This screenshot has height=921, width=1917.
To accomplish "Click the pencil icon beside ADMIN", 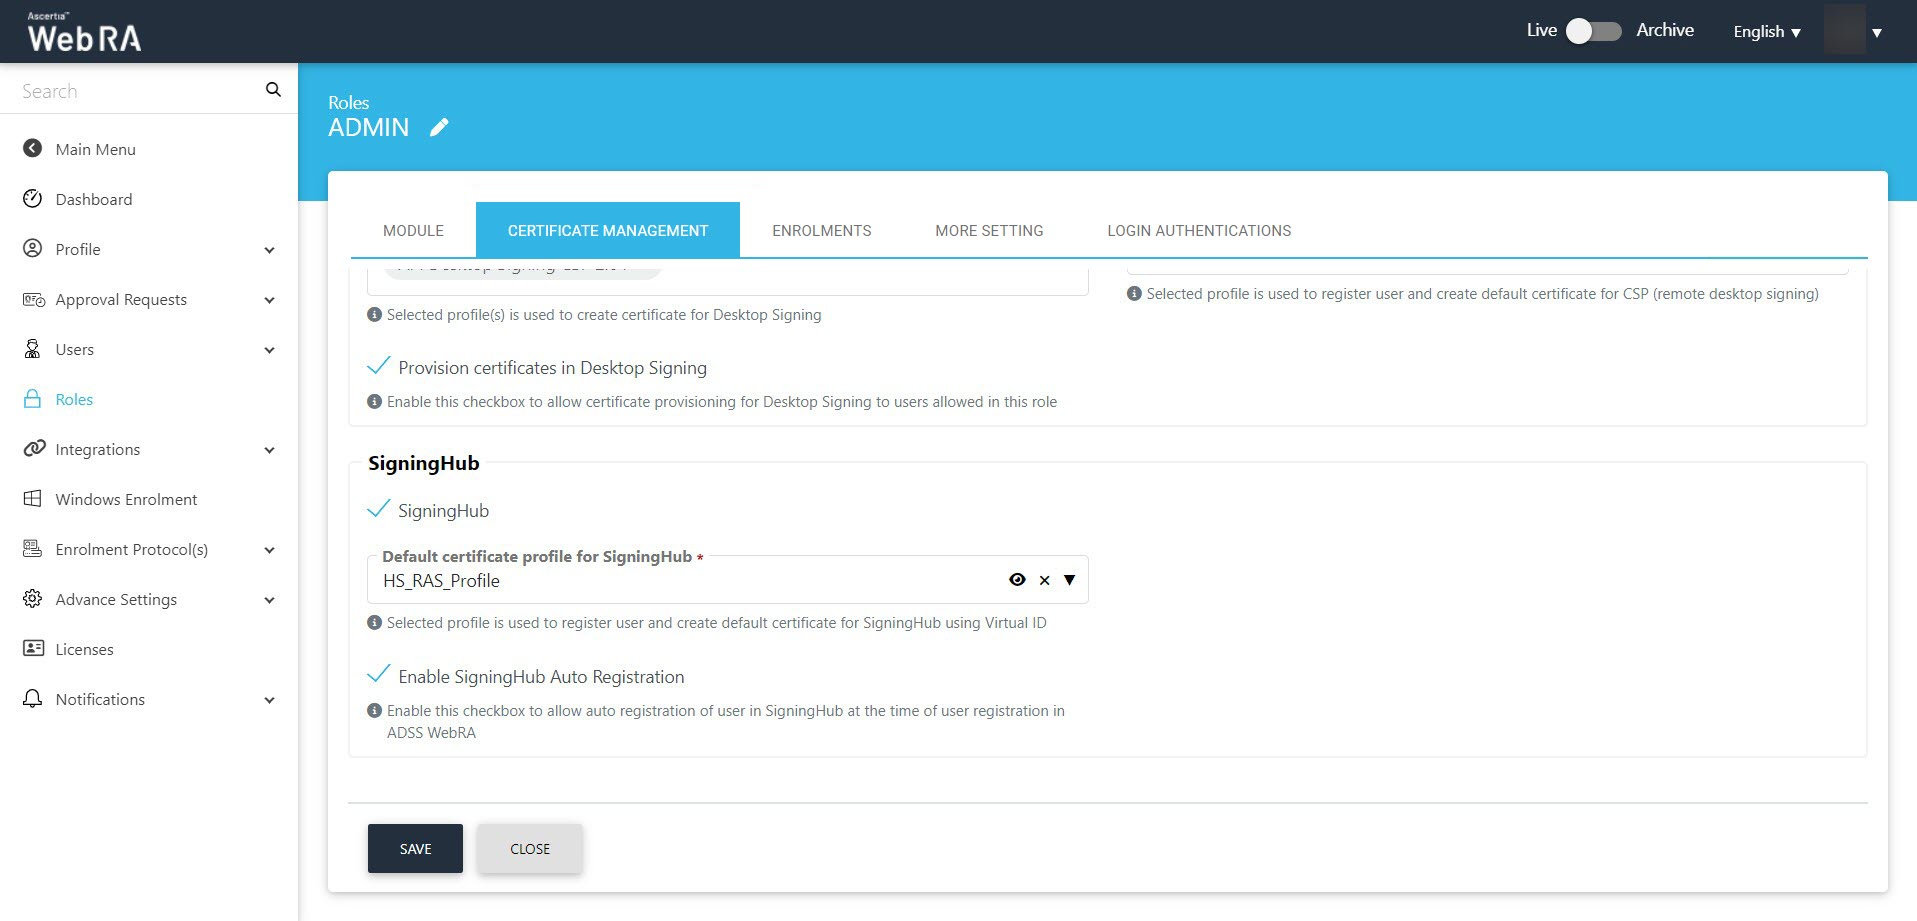I will point(439,127).
